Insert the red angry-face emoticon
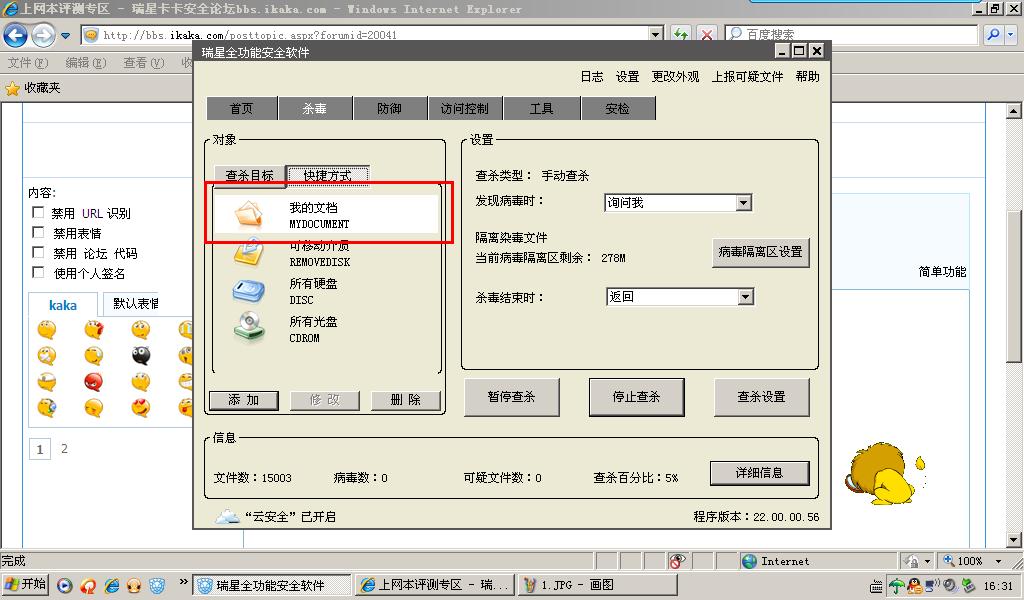Image resolution: width=1024 pixels, height=600 pixels. point(93,381)
